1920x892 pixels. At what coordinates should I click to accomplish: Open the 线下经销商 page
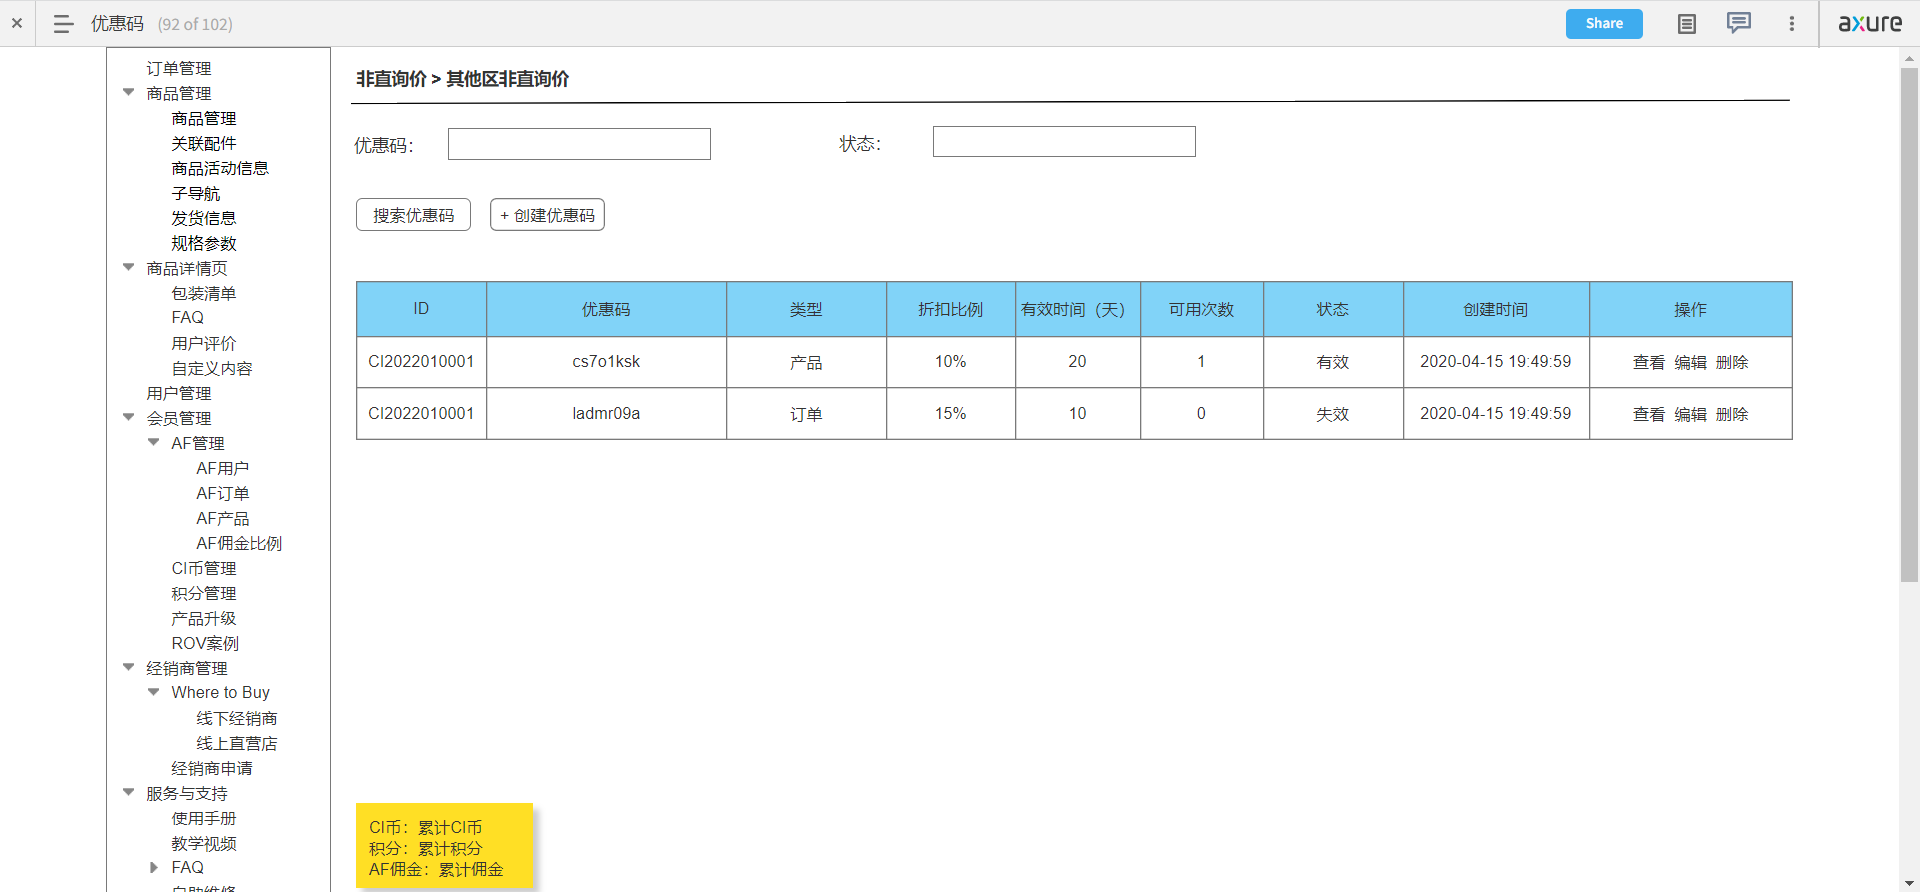tap(237, 718)
